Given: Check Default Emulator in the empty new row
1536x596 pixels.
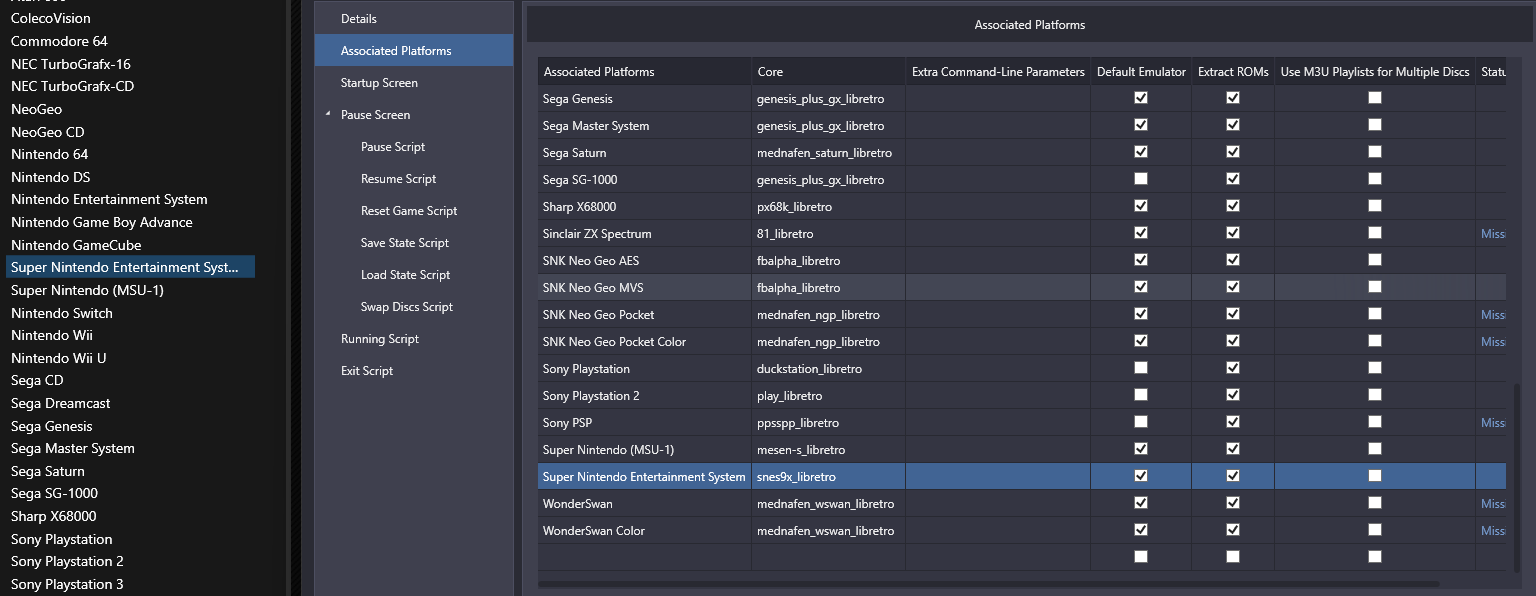Looking at the screenshot, I should coord(1141,557).
